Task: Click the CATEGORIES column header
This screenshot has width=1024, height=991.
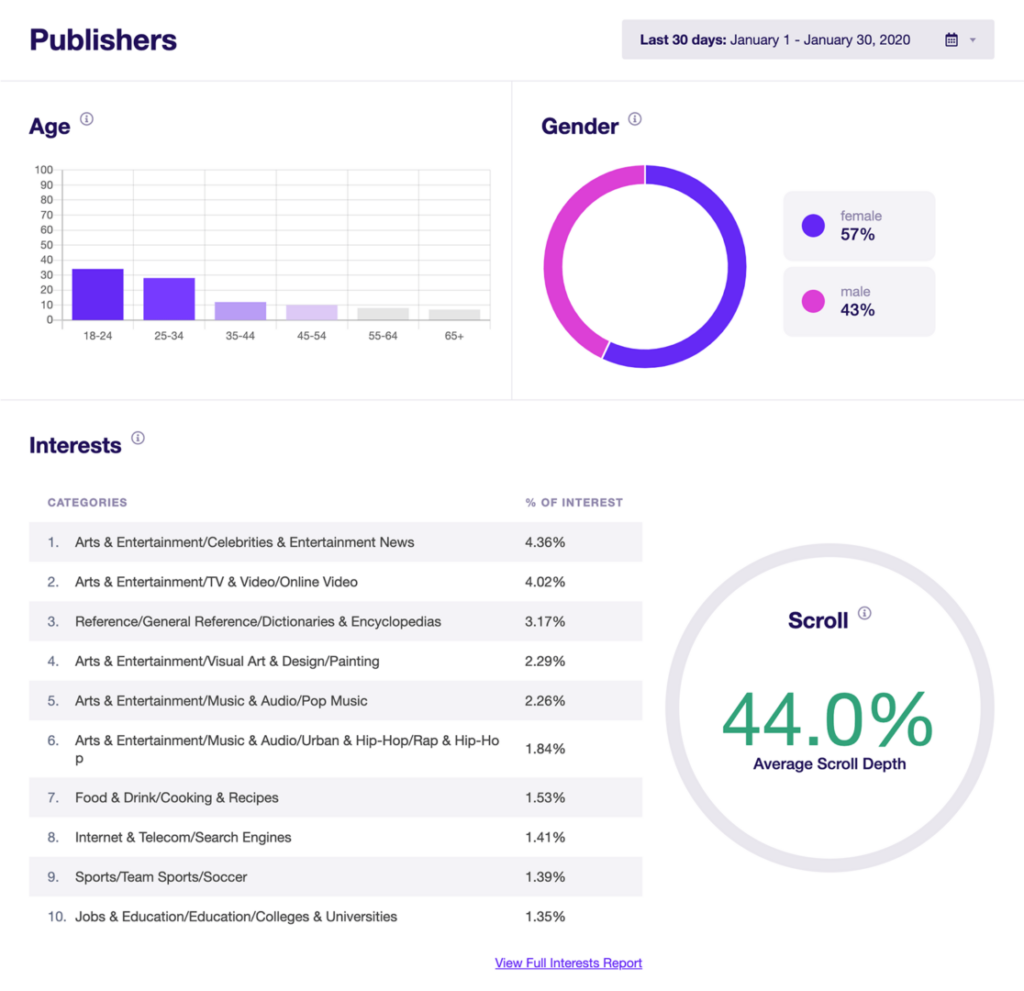Action: click(x=85, y=503)
